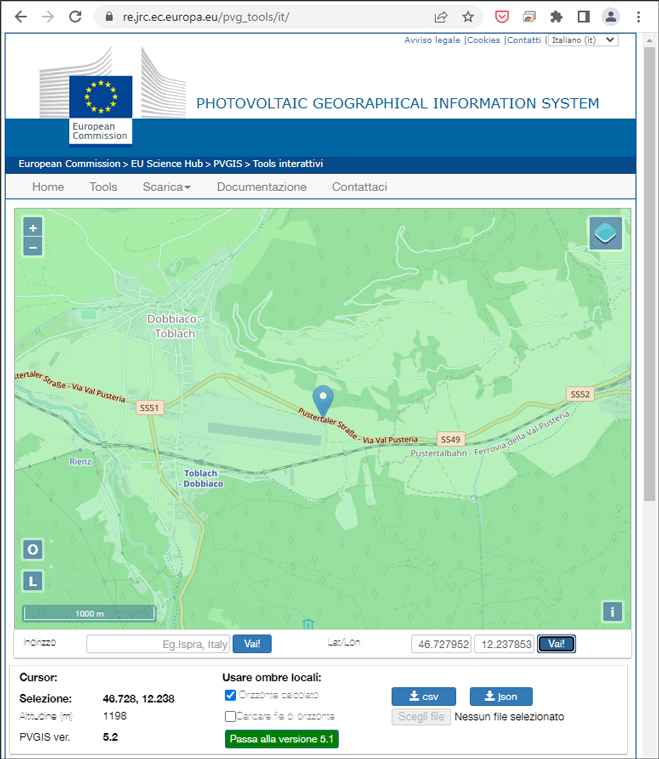The height and width of the screenshot is (759, 659).
Task: Download horizon data as csv
Action: [x=423, y=697]
